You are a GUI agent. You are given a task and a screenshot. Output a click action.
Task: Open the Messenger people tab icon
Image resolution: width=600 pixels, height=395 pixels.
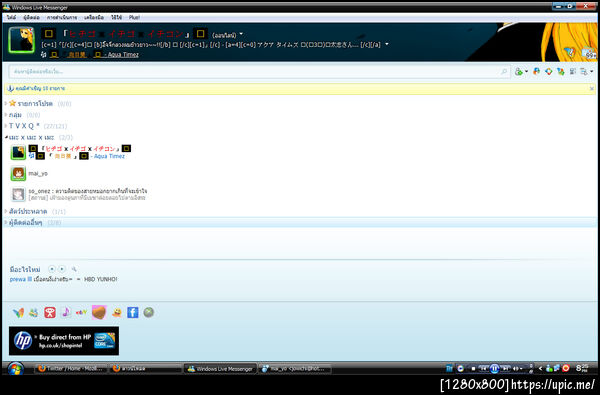tap(34, 312)
